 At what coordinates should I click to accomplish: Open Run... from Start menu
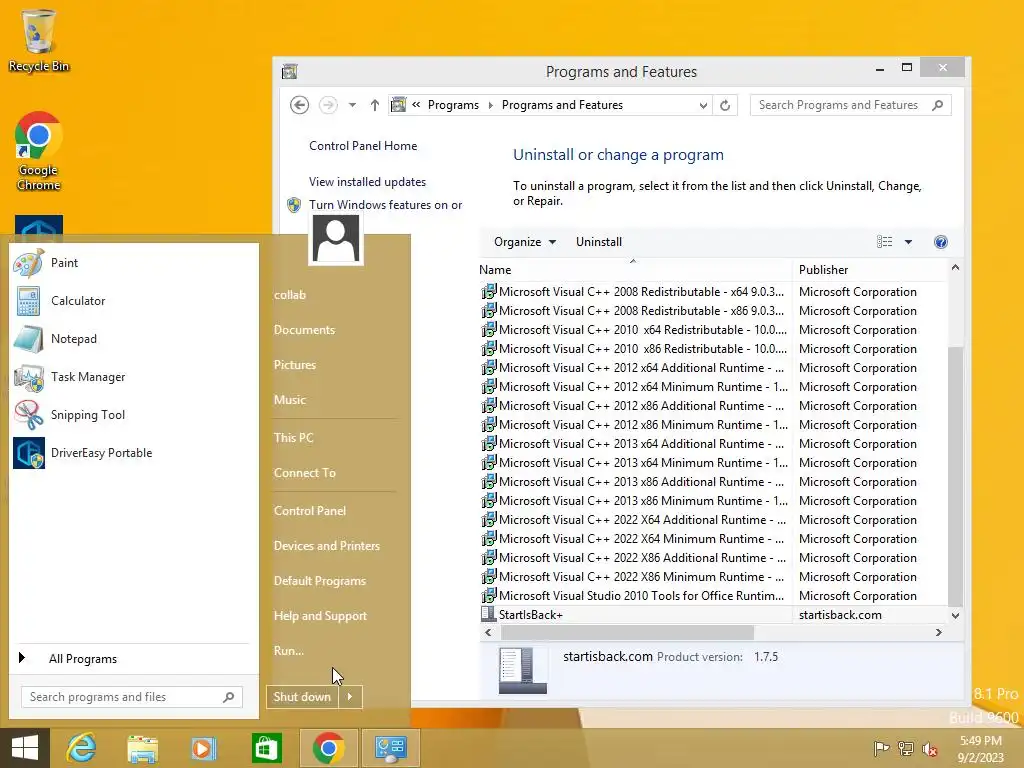click(x=289, y=651)
